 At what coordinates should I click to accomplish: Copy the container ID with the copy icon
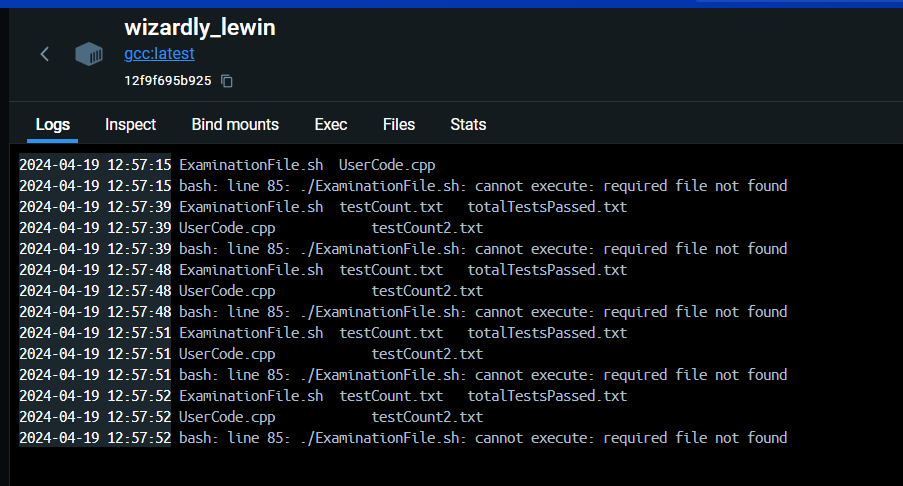point(227,80)
